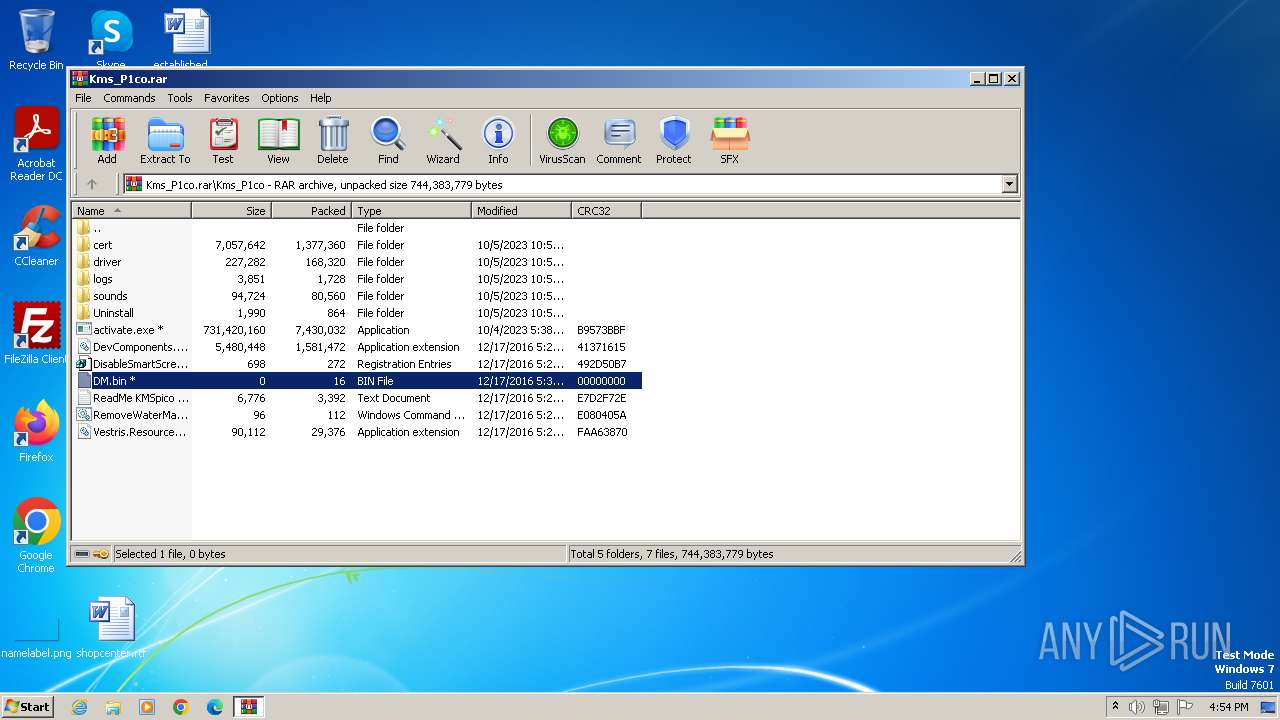Screen dimensions: 1280x720
Task: Select the cert folder row
Action: click(x=357, y=245)
